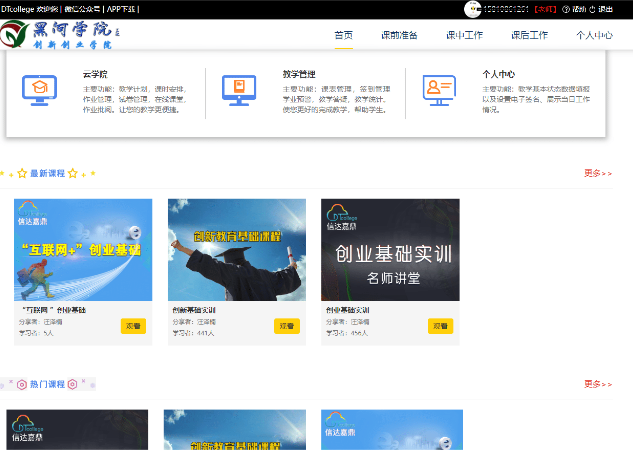Click the star icon beside 最新课程
633x450 pixels.
click(22, 173)
